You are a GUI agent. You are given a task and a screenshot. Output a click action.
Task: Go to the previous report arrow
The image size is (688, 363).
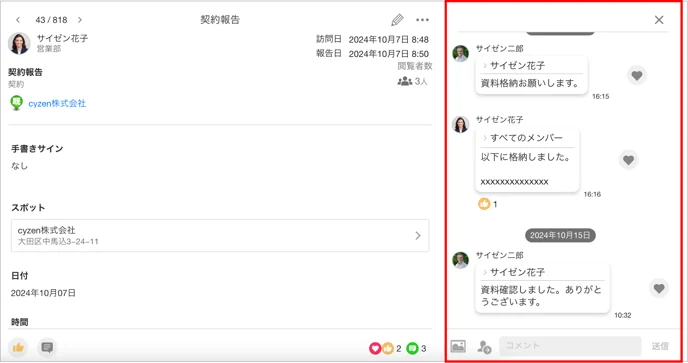click(x=18, y=20)
